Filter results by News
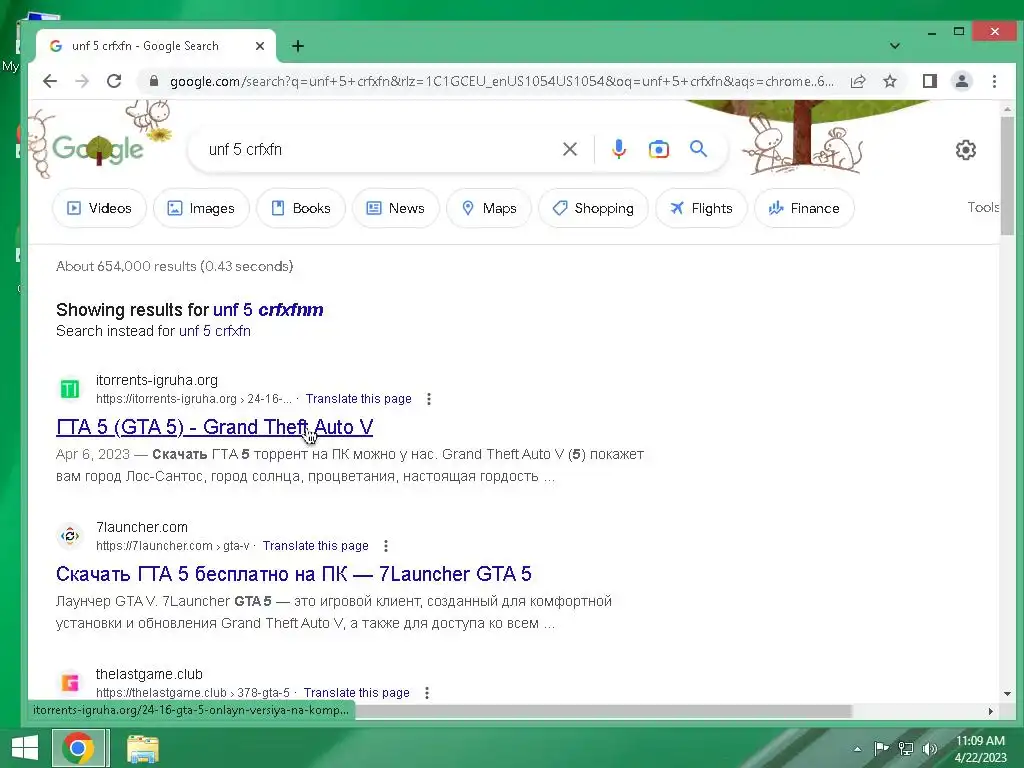Screen dimensions: 1024x768 coord(396,208)
